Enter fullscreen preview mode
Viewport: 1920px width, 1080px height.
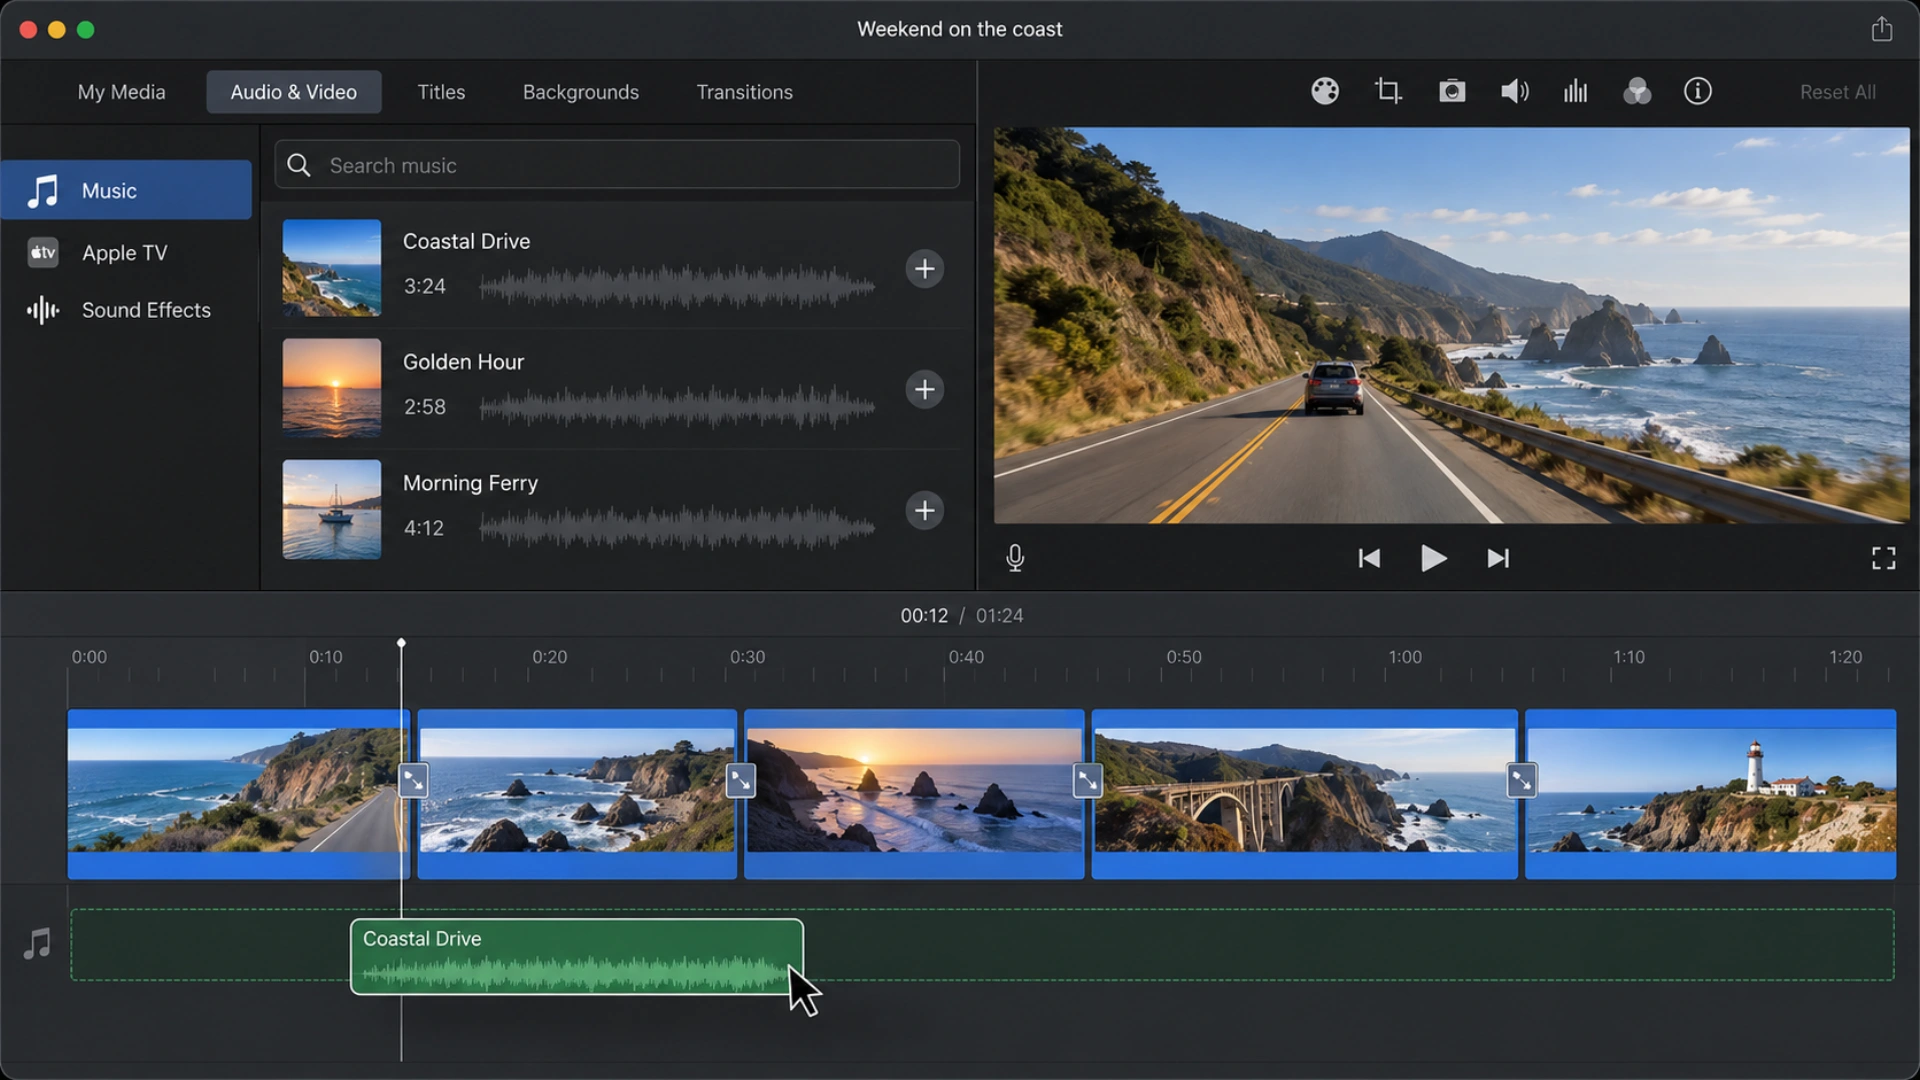1883,558
